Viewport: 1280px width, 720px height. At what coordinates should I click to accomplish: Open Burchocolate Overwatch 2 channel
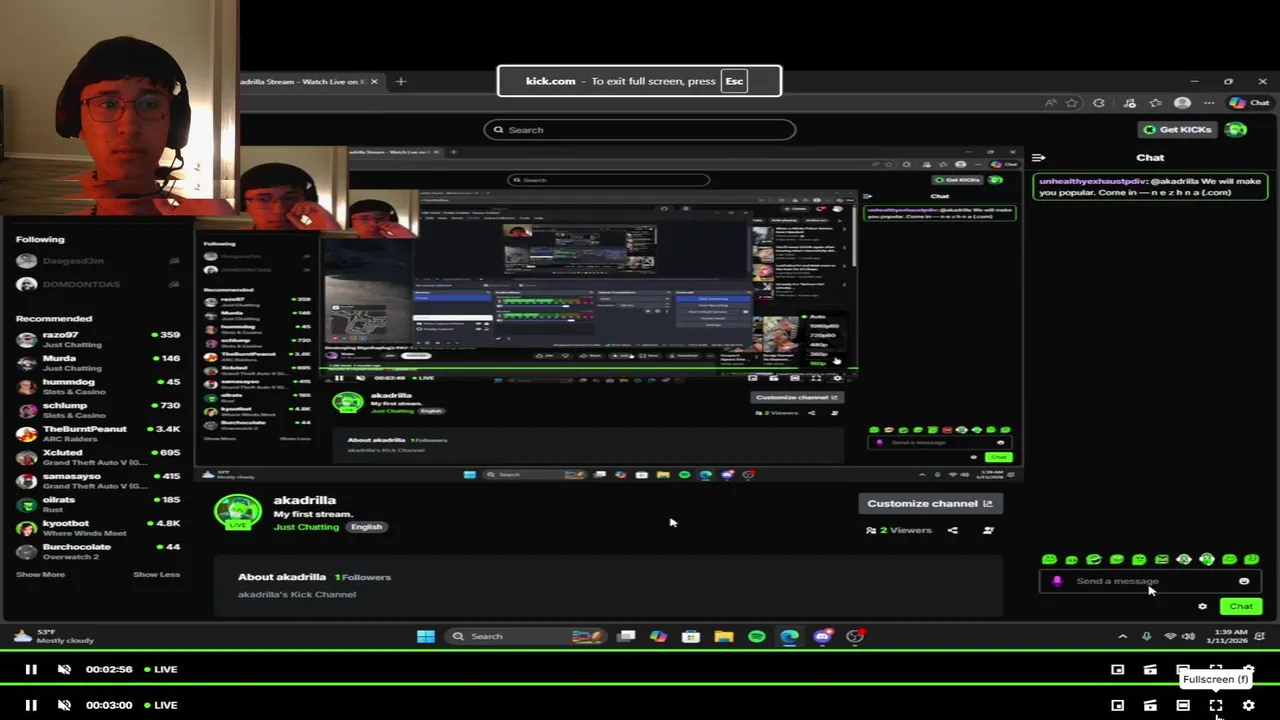point(98,552)
